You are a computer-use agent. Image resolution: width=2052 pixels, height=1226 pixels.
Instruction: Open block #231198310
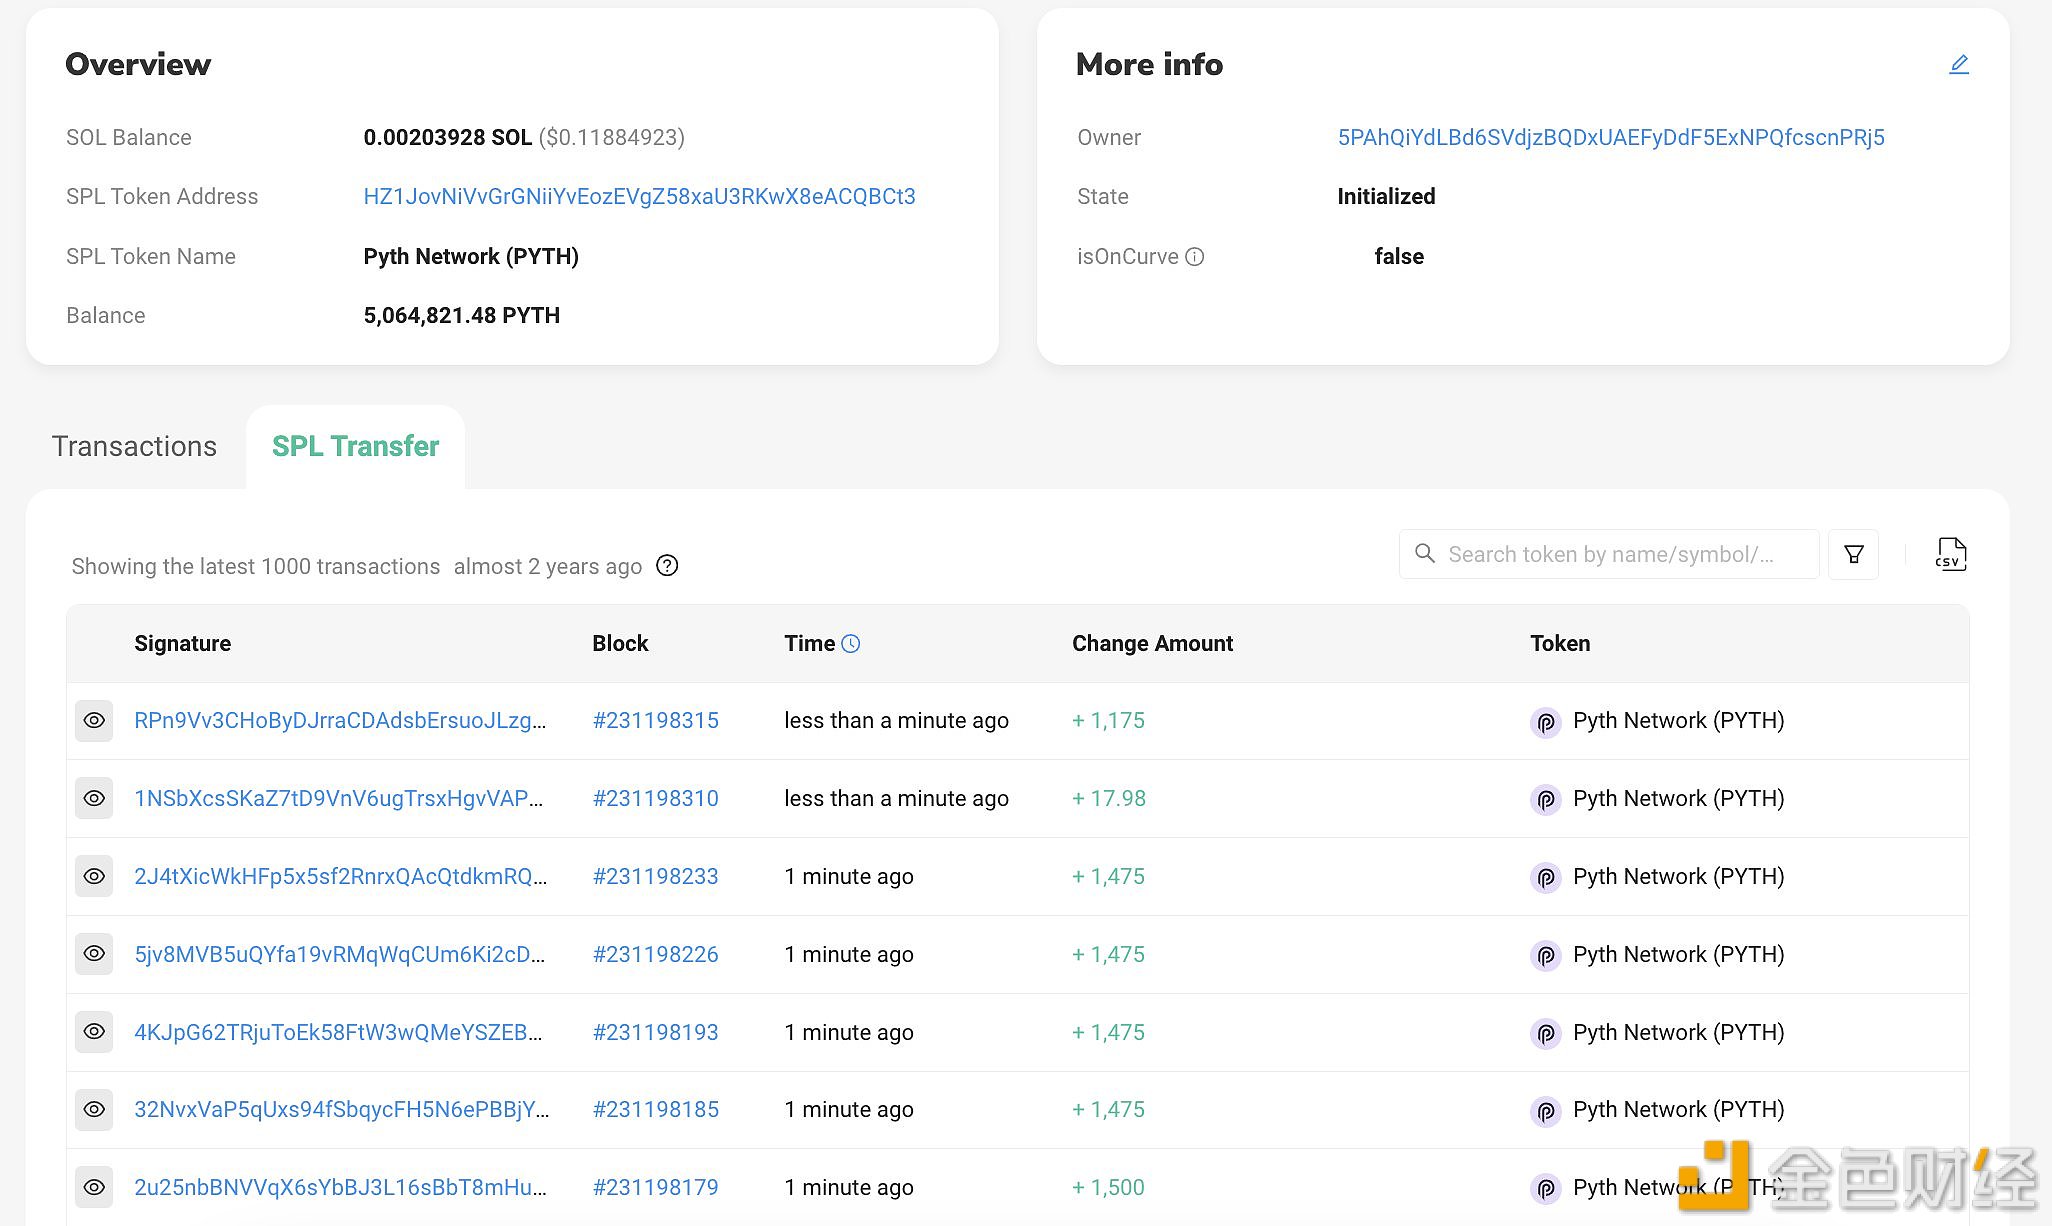656,799
